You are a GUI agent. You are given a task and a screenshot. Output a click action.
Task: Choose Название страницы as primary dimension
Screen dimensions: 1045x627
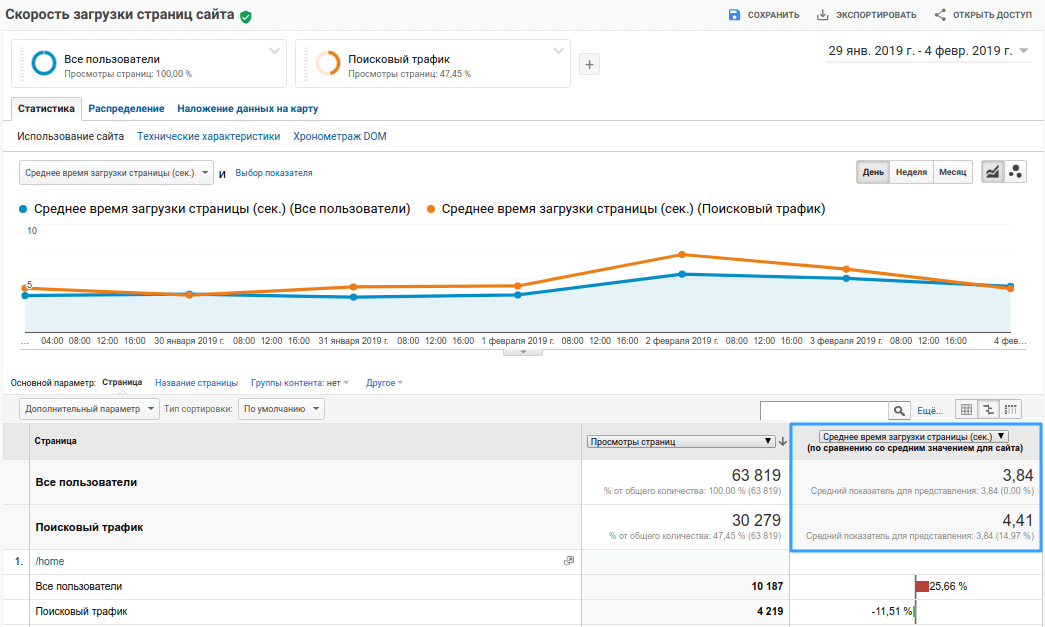tap(197, 383)
